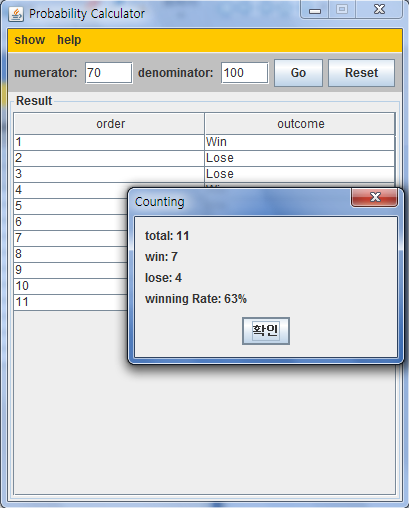Open the show menu
Image resolution: width=409 pixels, height=508 pixels.
[x=29, y=40]
